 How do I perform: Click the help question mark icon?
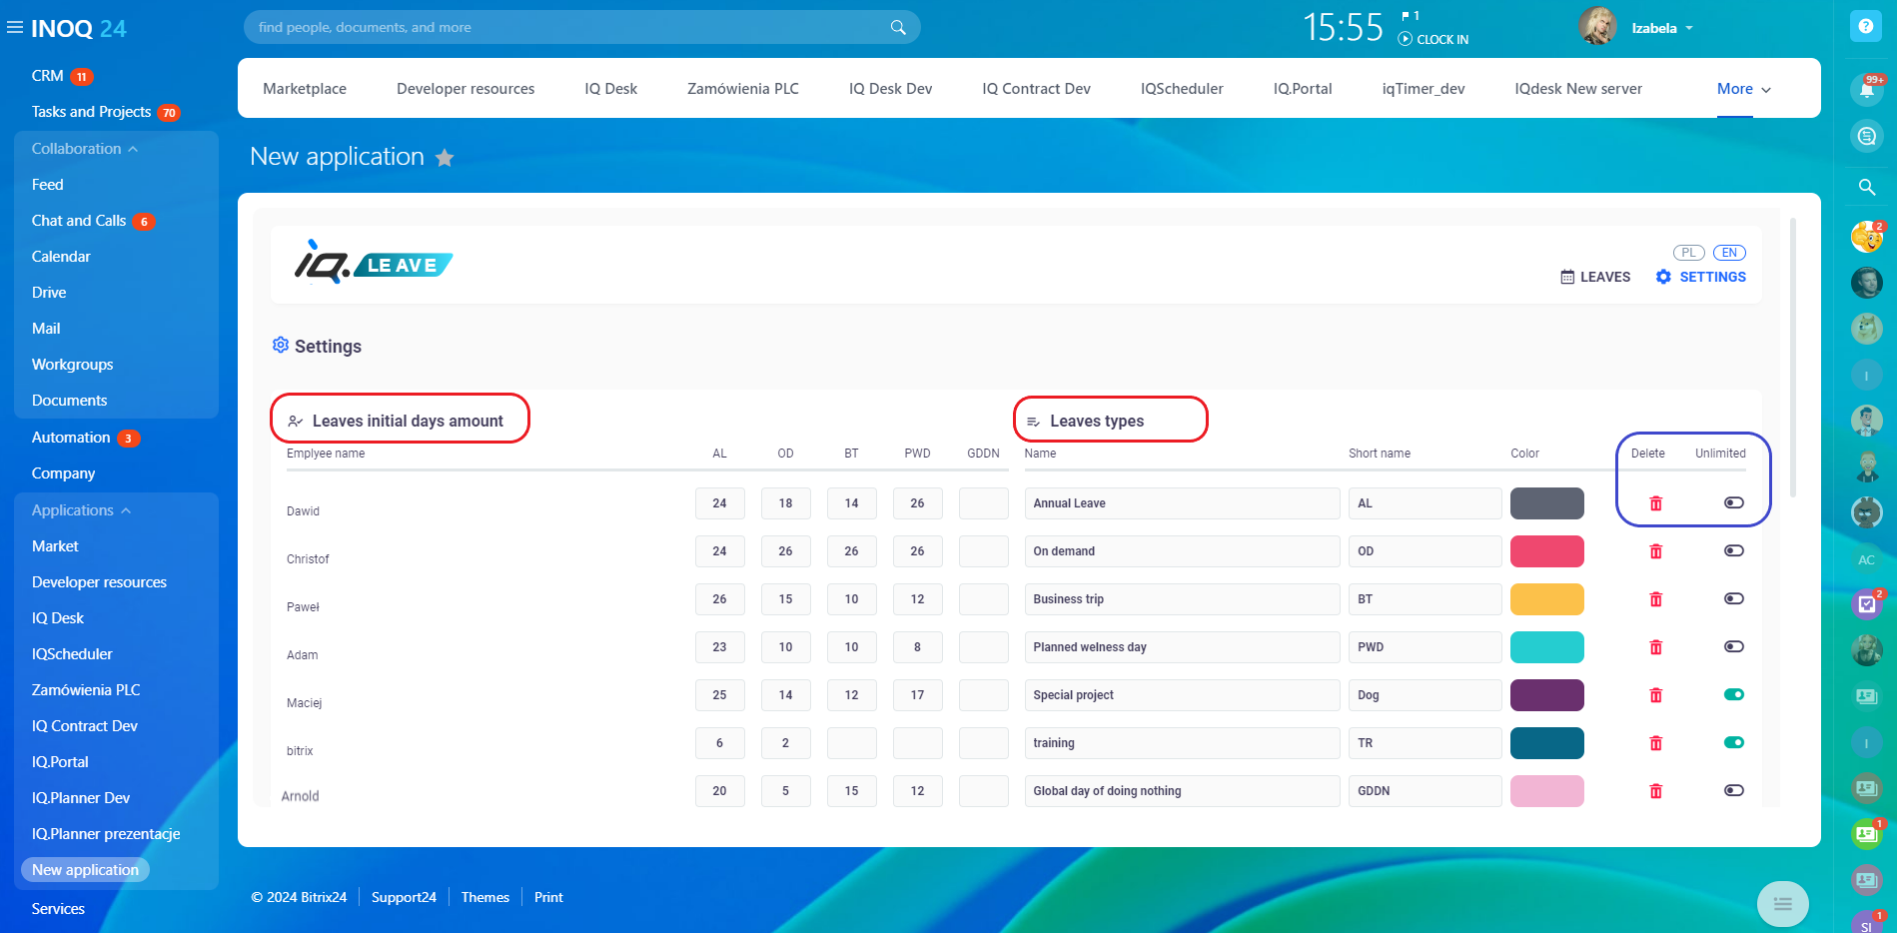point(1866,27)
